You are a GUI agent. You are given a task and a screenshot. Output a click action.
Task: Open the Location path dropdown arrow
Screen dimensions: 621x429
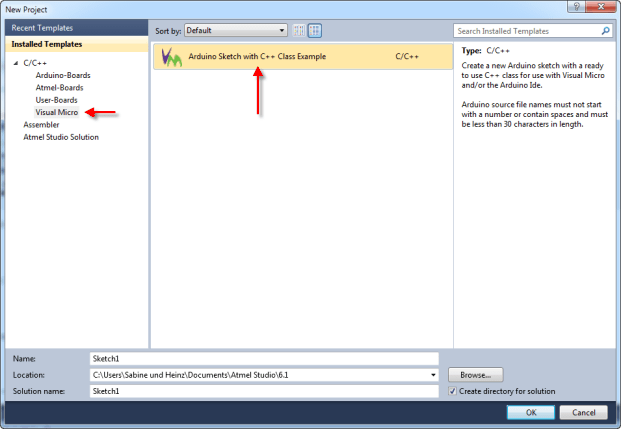tap(433, 375)
